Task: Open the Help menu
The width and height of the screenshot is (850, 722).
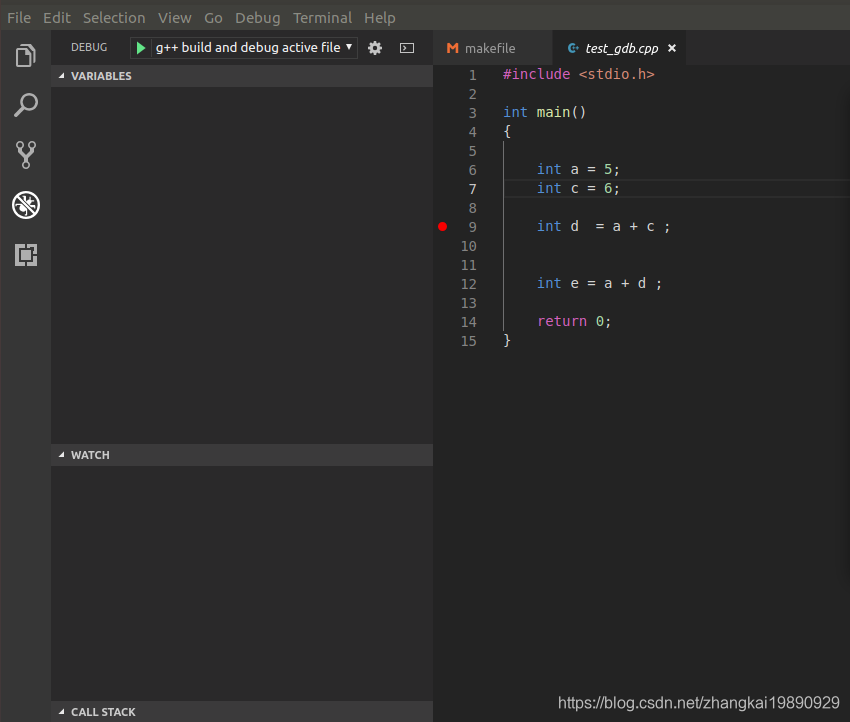Action: 379,18
